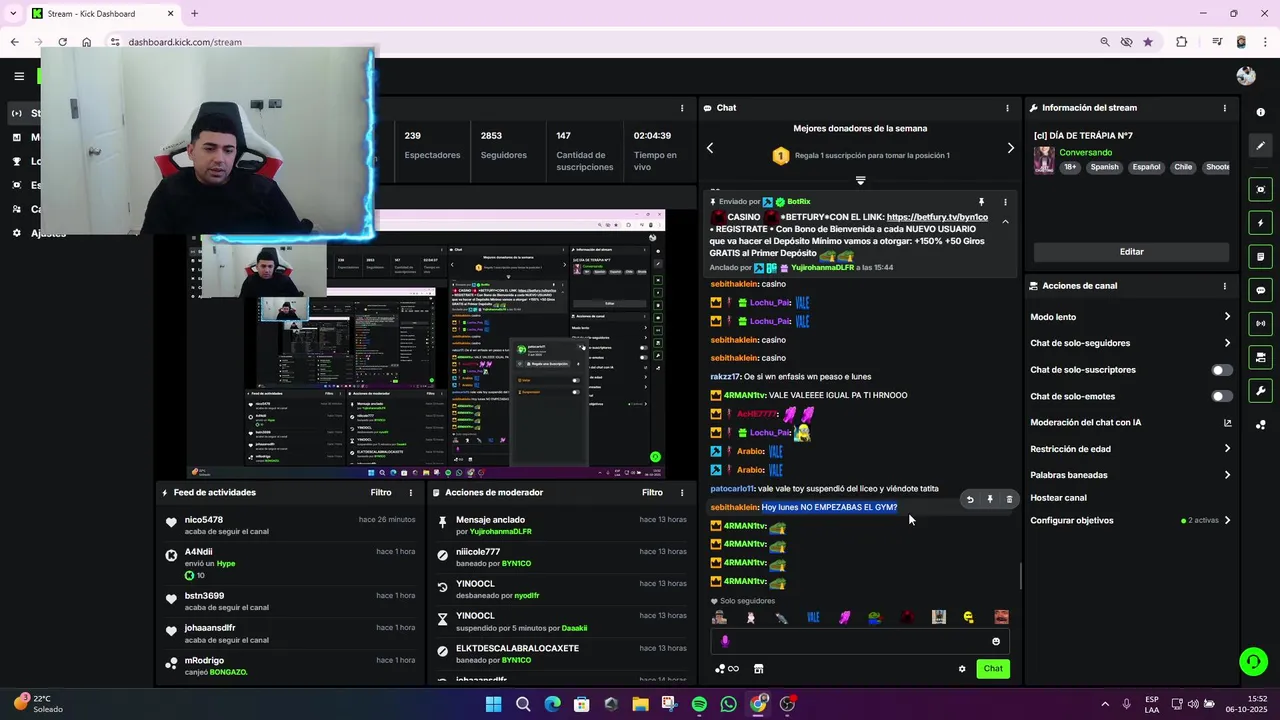
Task: Click the user avatar at top right
Action: (1246, 76)
